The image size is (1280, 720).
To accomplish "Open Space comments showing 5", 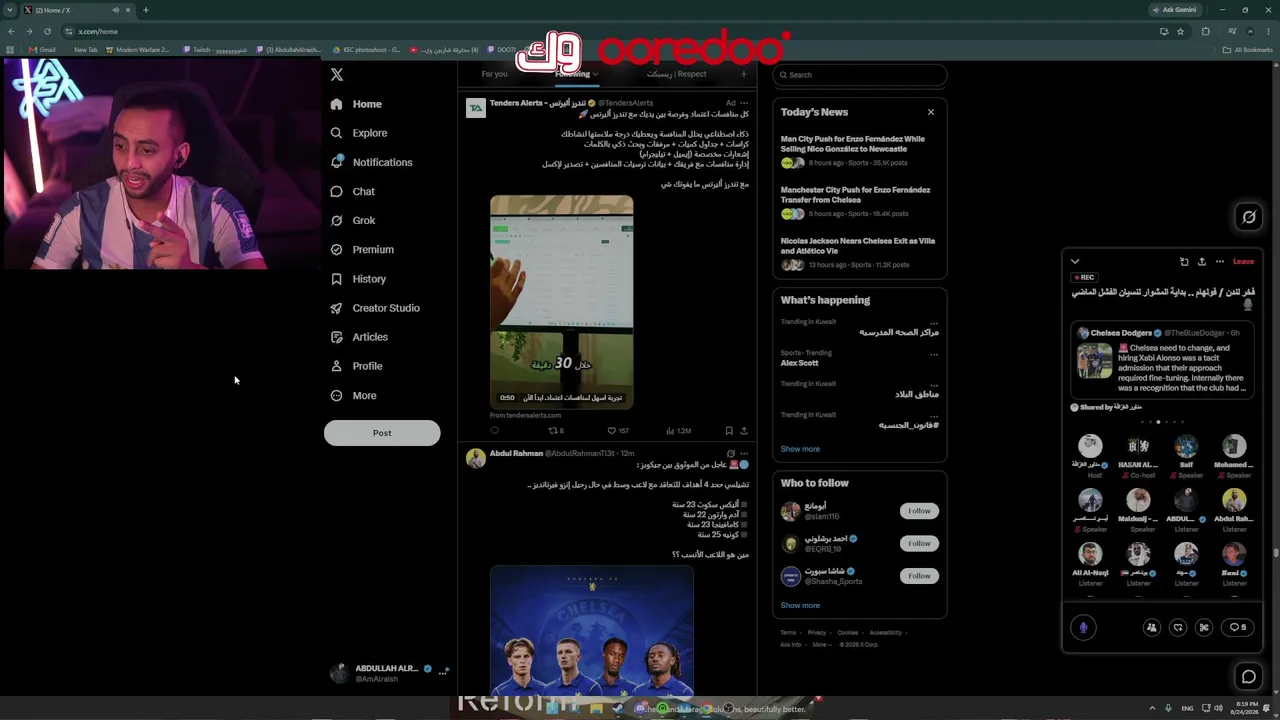I will [1238, 627].
